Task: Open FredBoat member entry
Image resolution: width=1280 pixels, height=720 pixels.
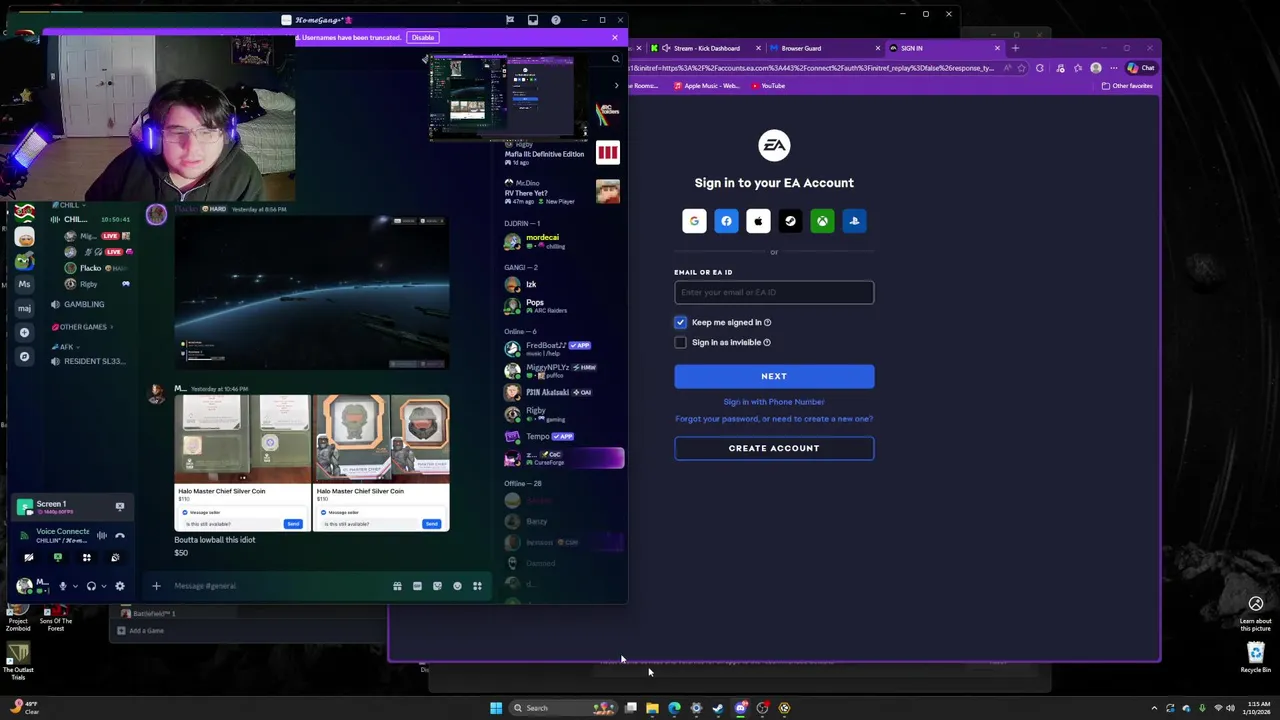Action: point(560,348)
